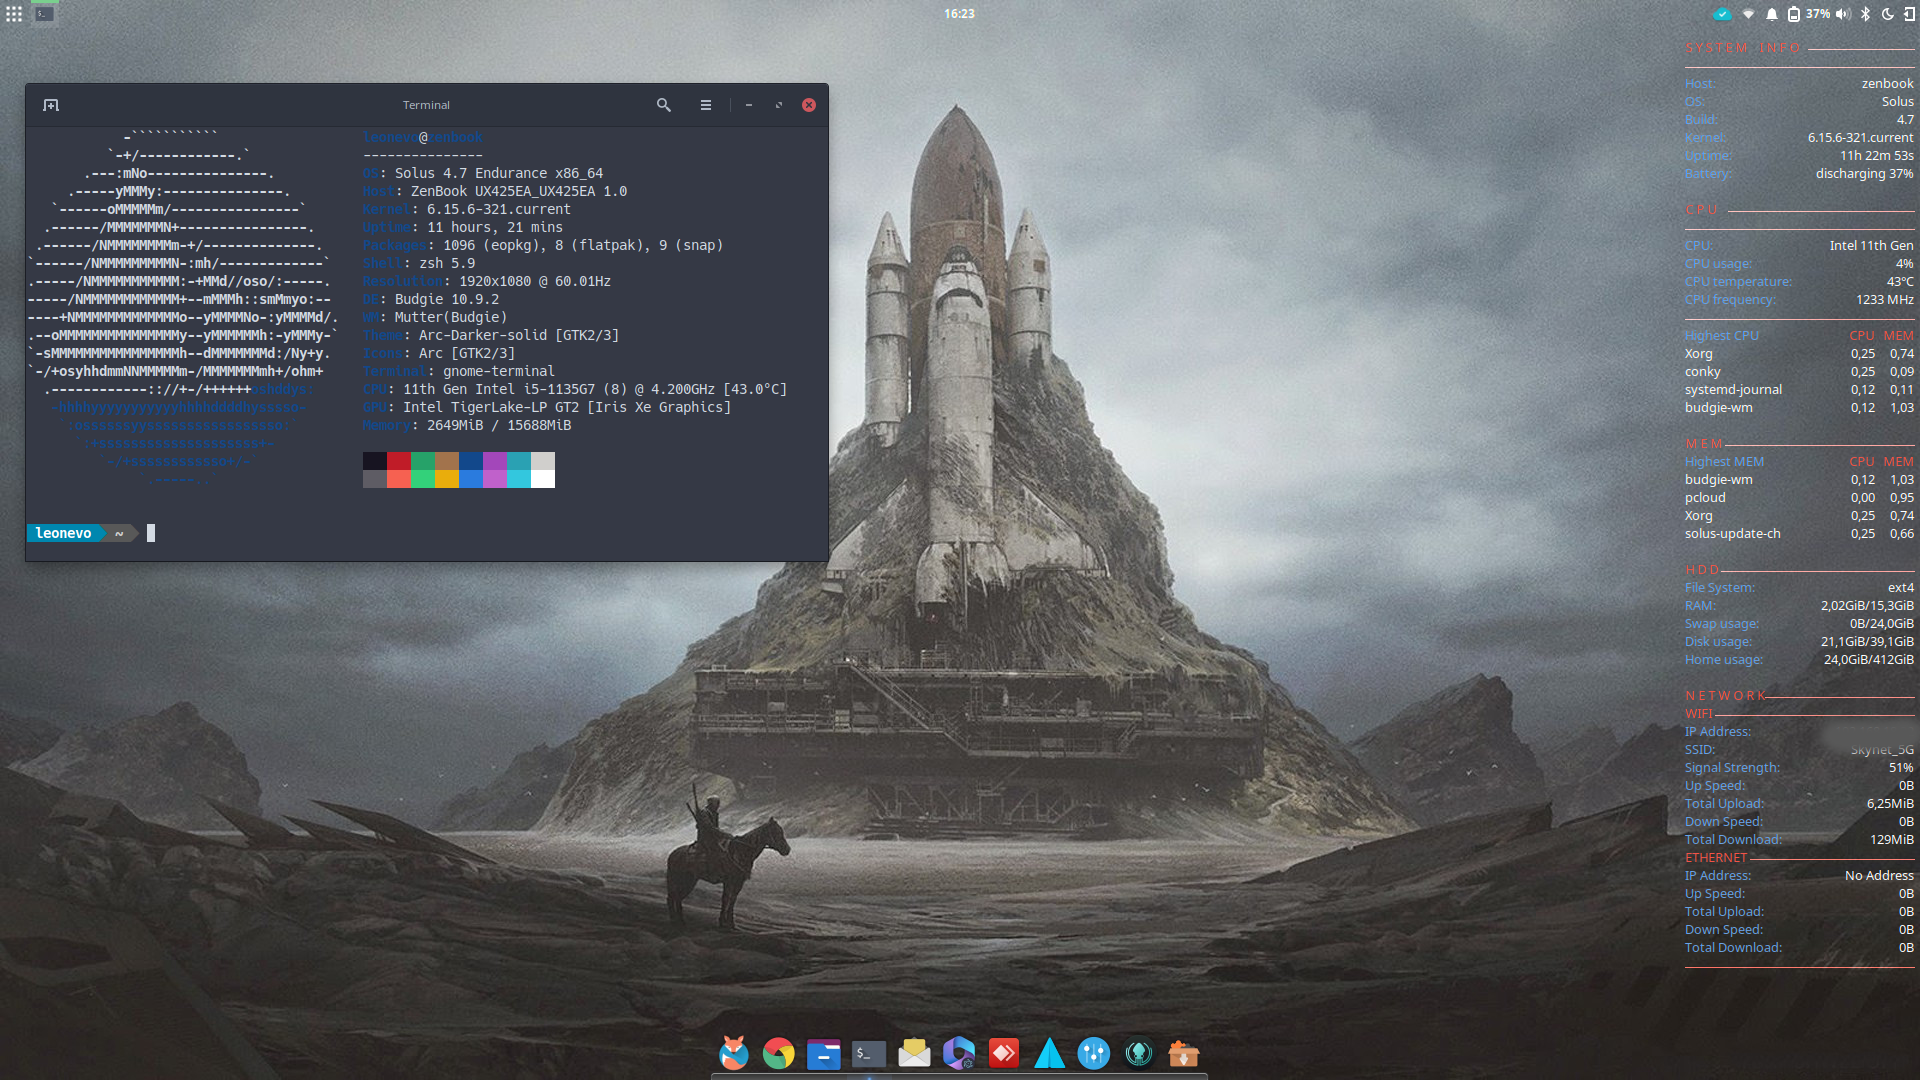
Task: Launch GitKraken from the dock
Action: [x=1139, y=1053]
